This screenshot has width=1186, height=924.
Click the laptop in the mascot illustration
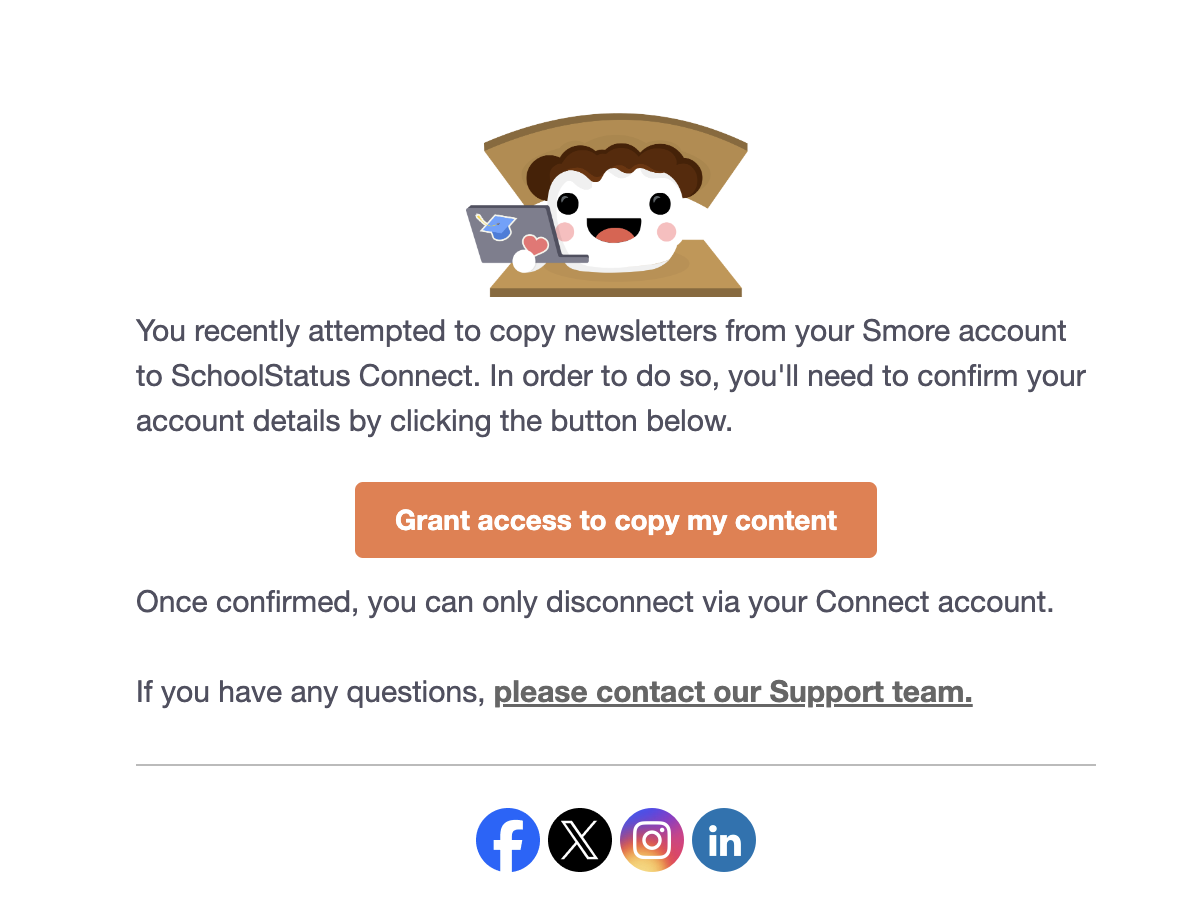[x=522, y=235]
